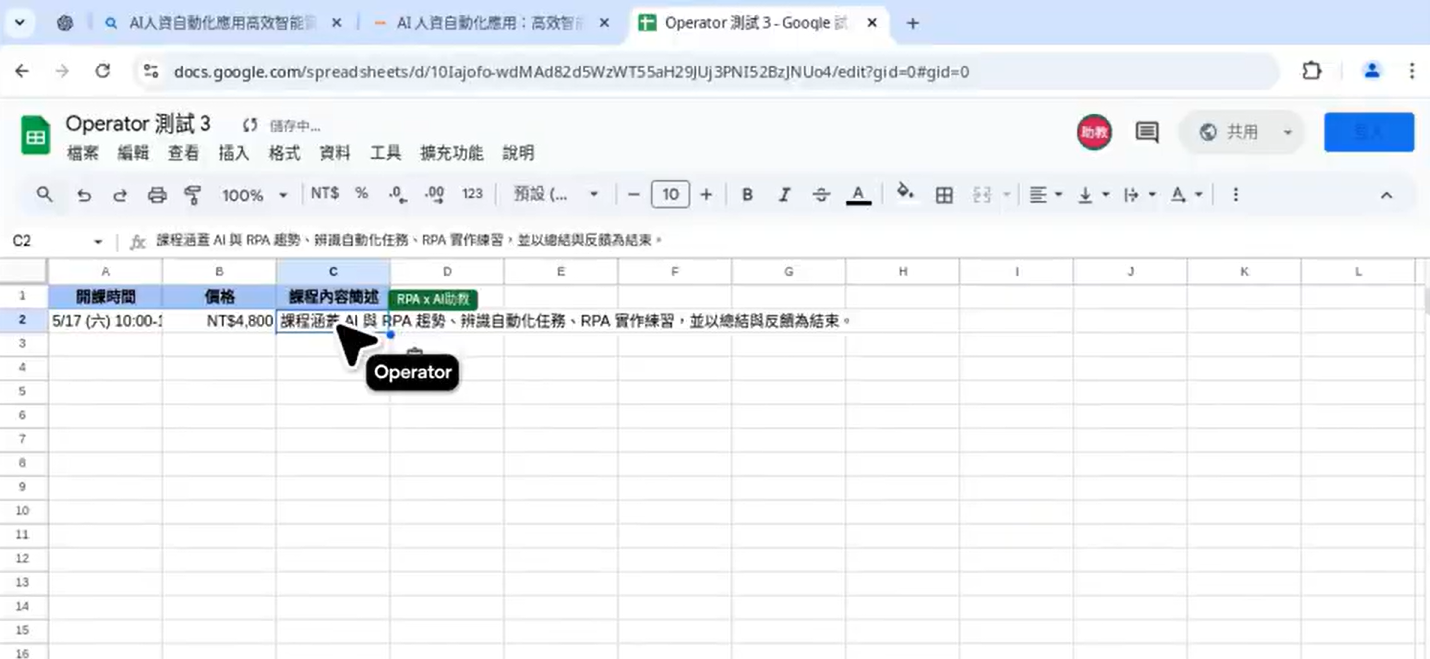Open the 說明 menu

pos(518,153)
